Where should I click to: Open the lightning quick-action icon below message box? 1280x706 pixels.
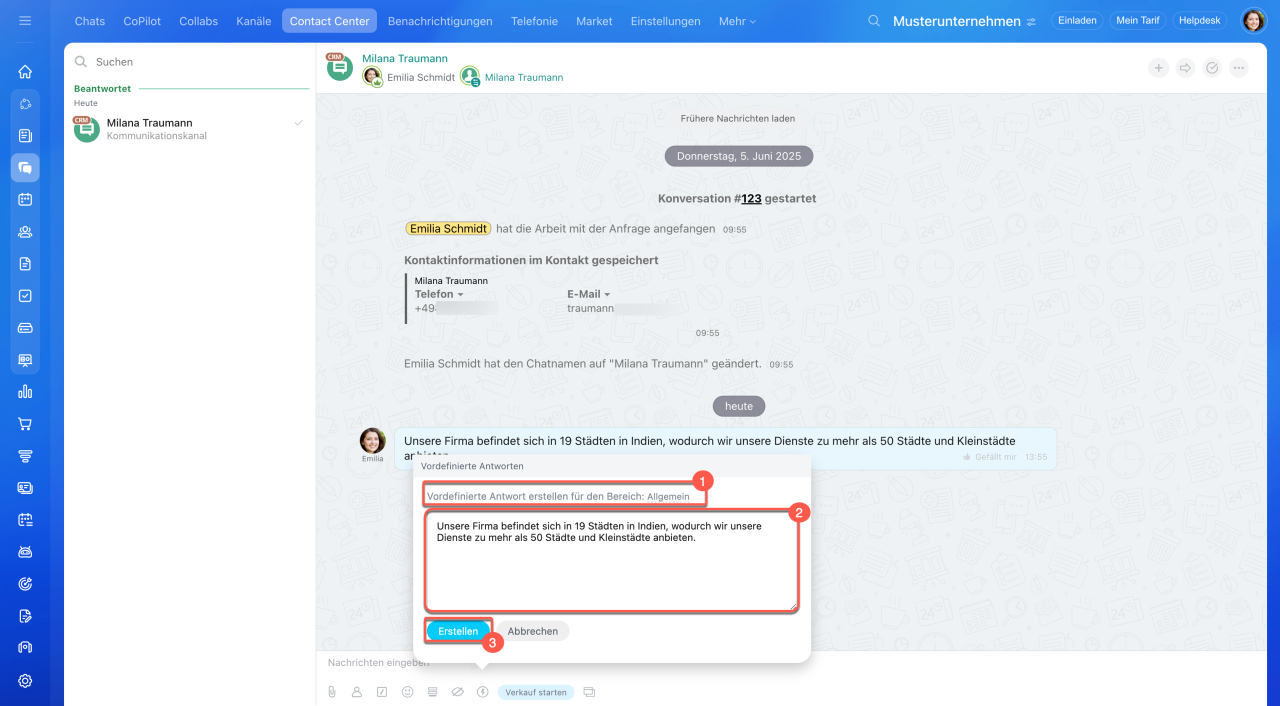coord(482,692)
